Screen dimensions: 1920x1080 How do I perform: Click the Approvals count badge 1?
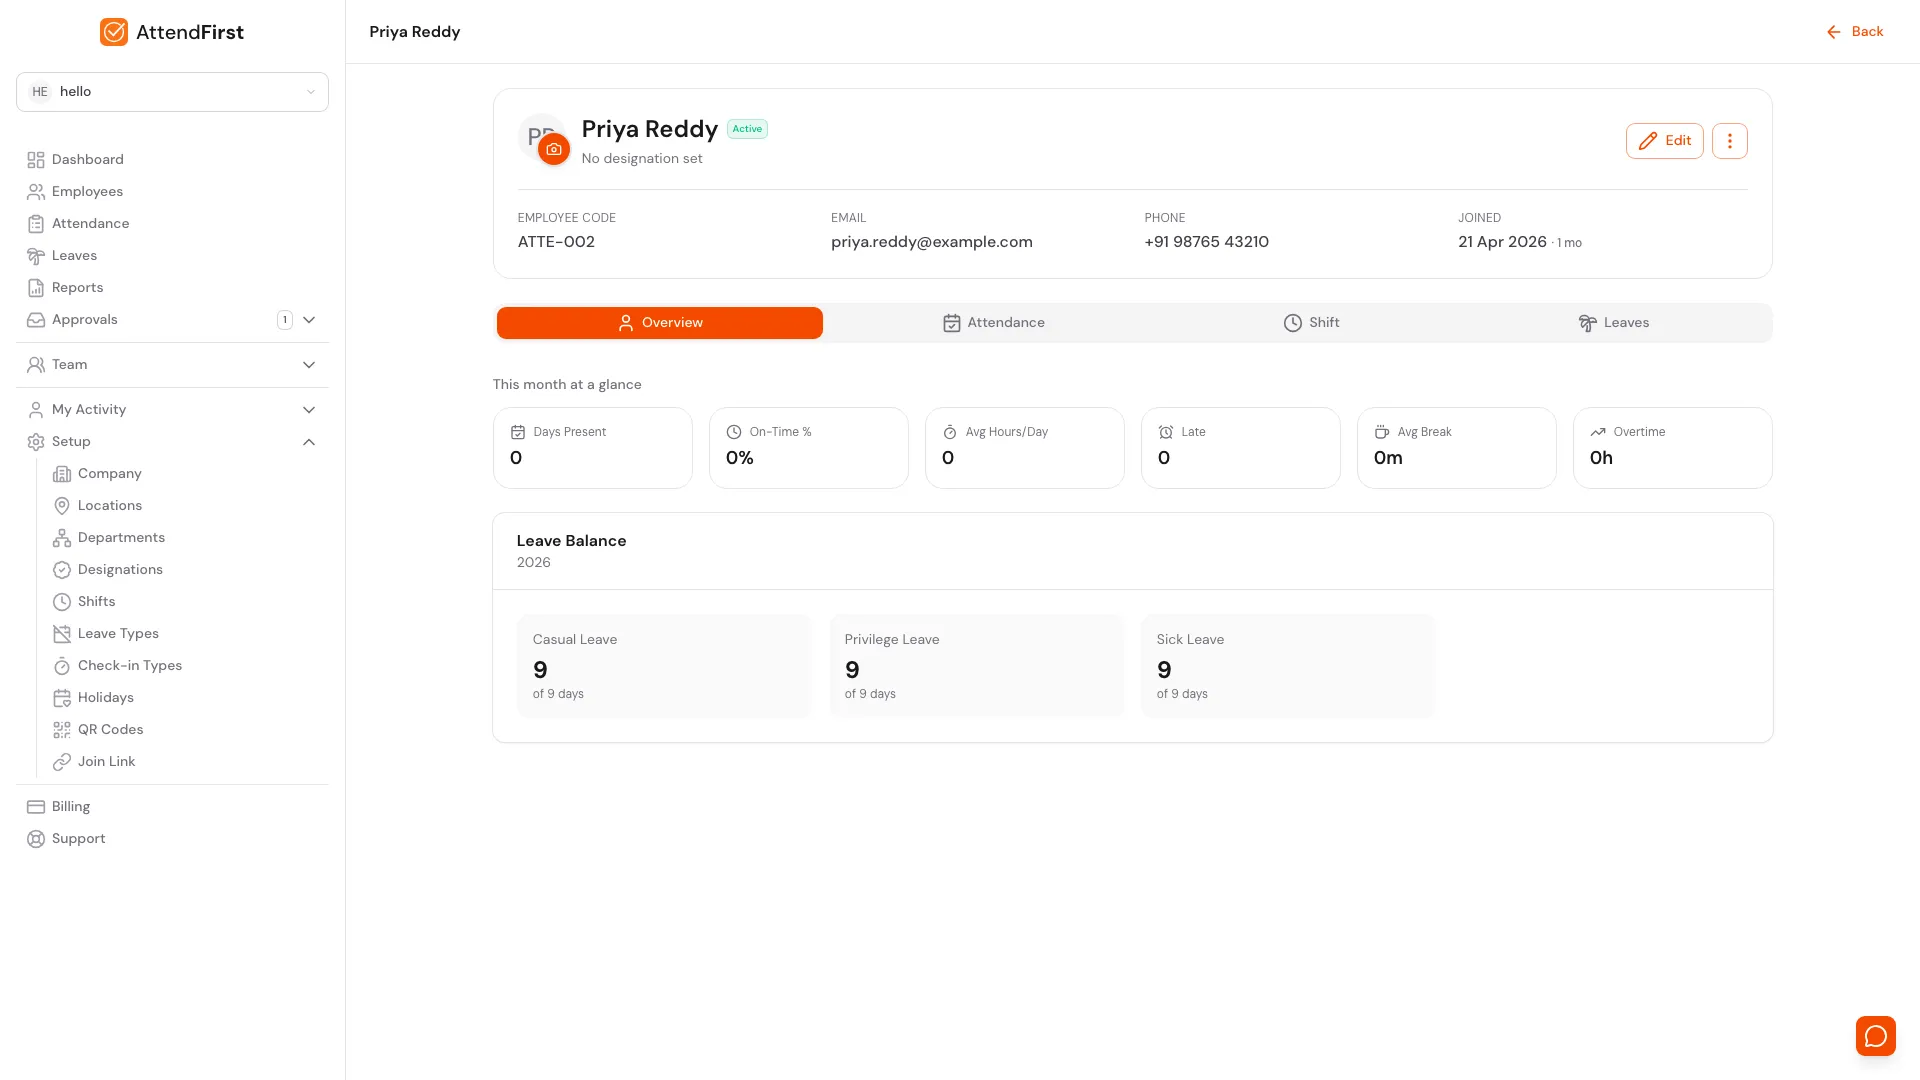[x=285, y=320]
